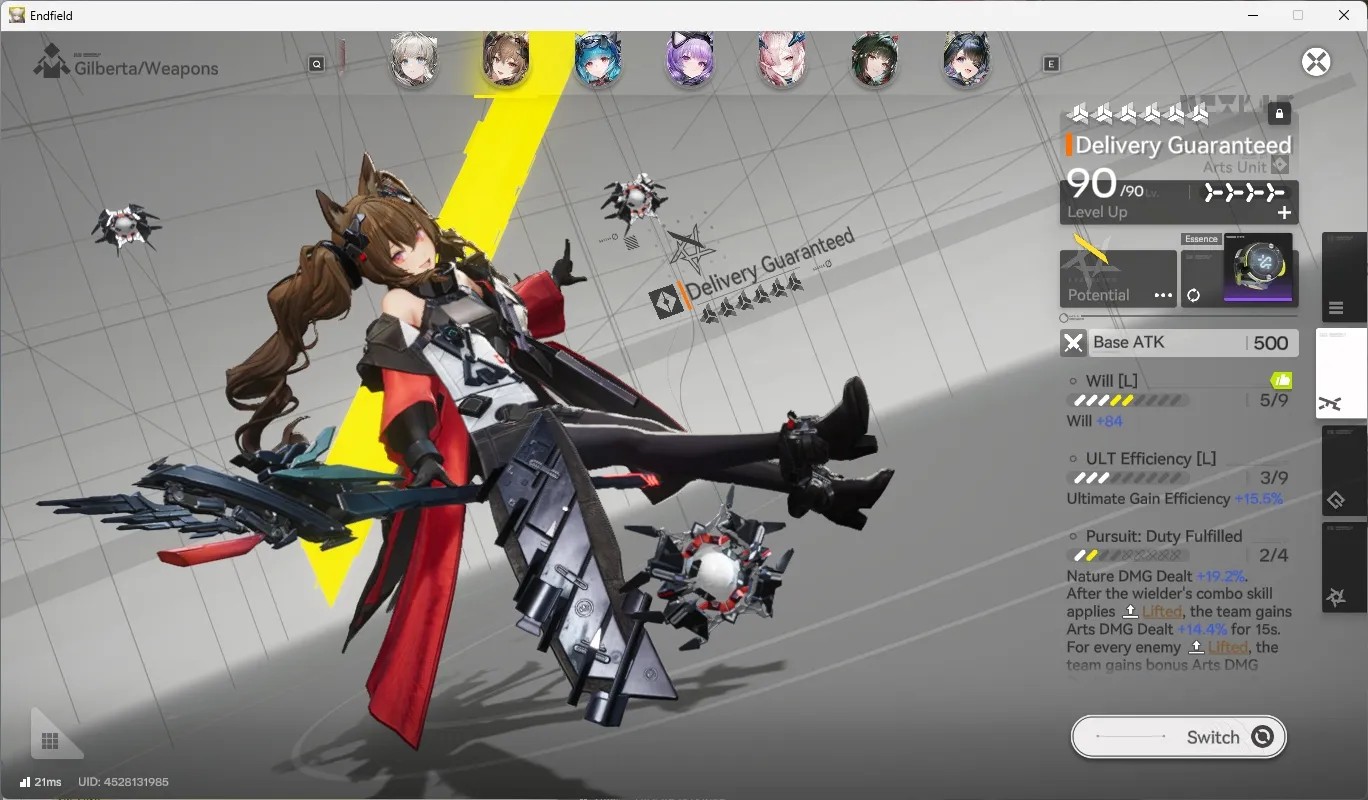Select the purple-haired cat-ear operator portrait
1368x800 pixels.
[690, 60]
